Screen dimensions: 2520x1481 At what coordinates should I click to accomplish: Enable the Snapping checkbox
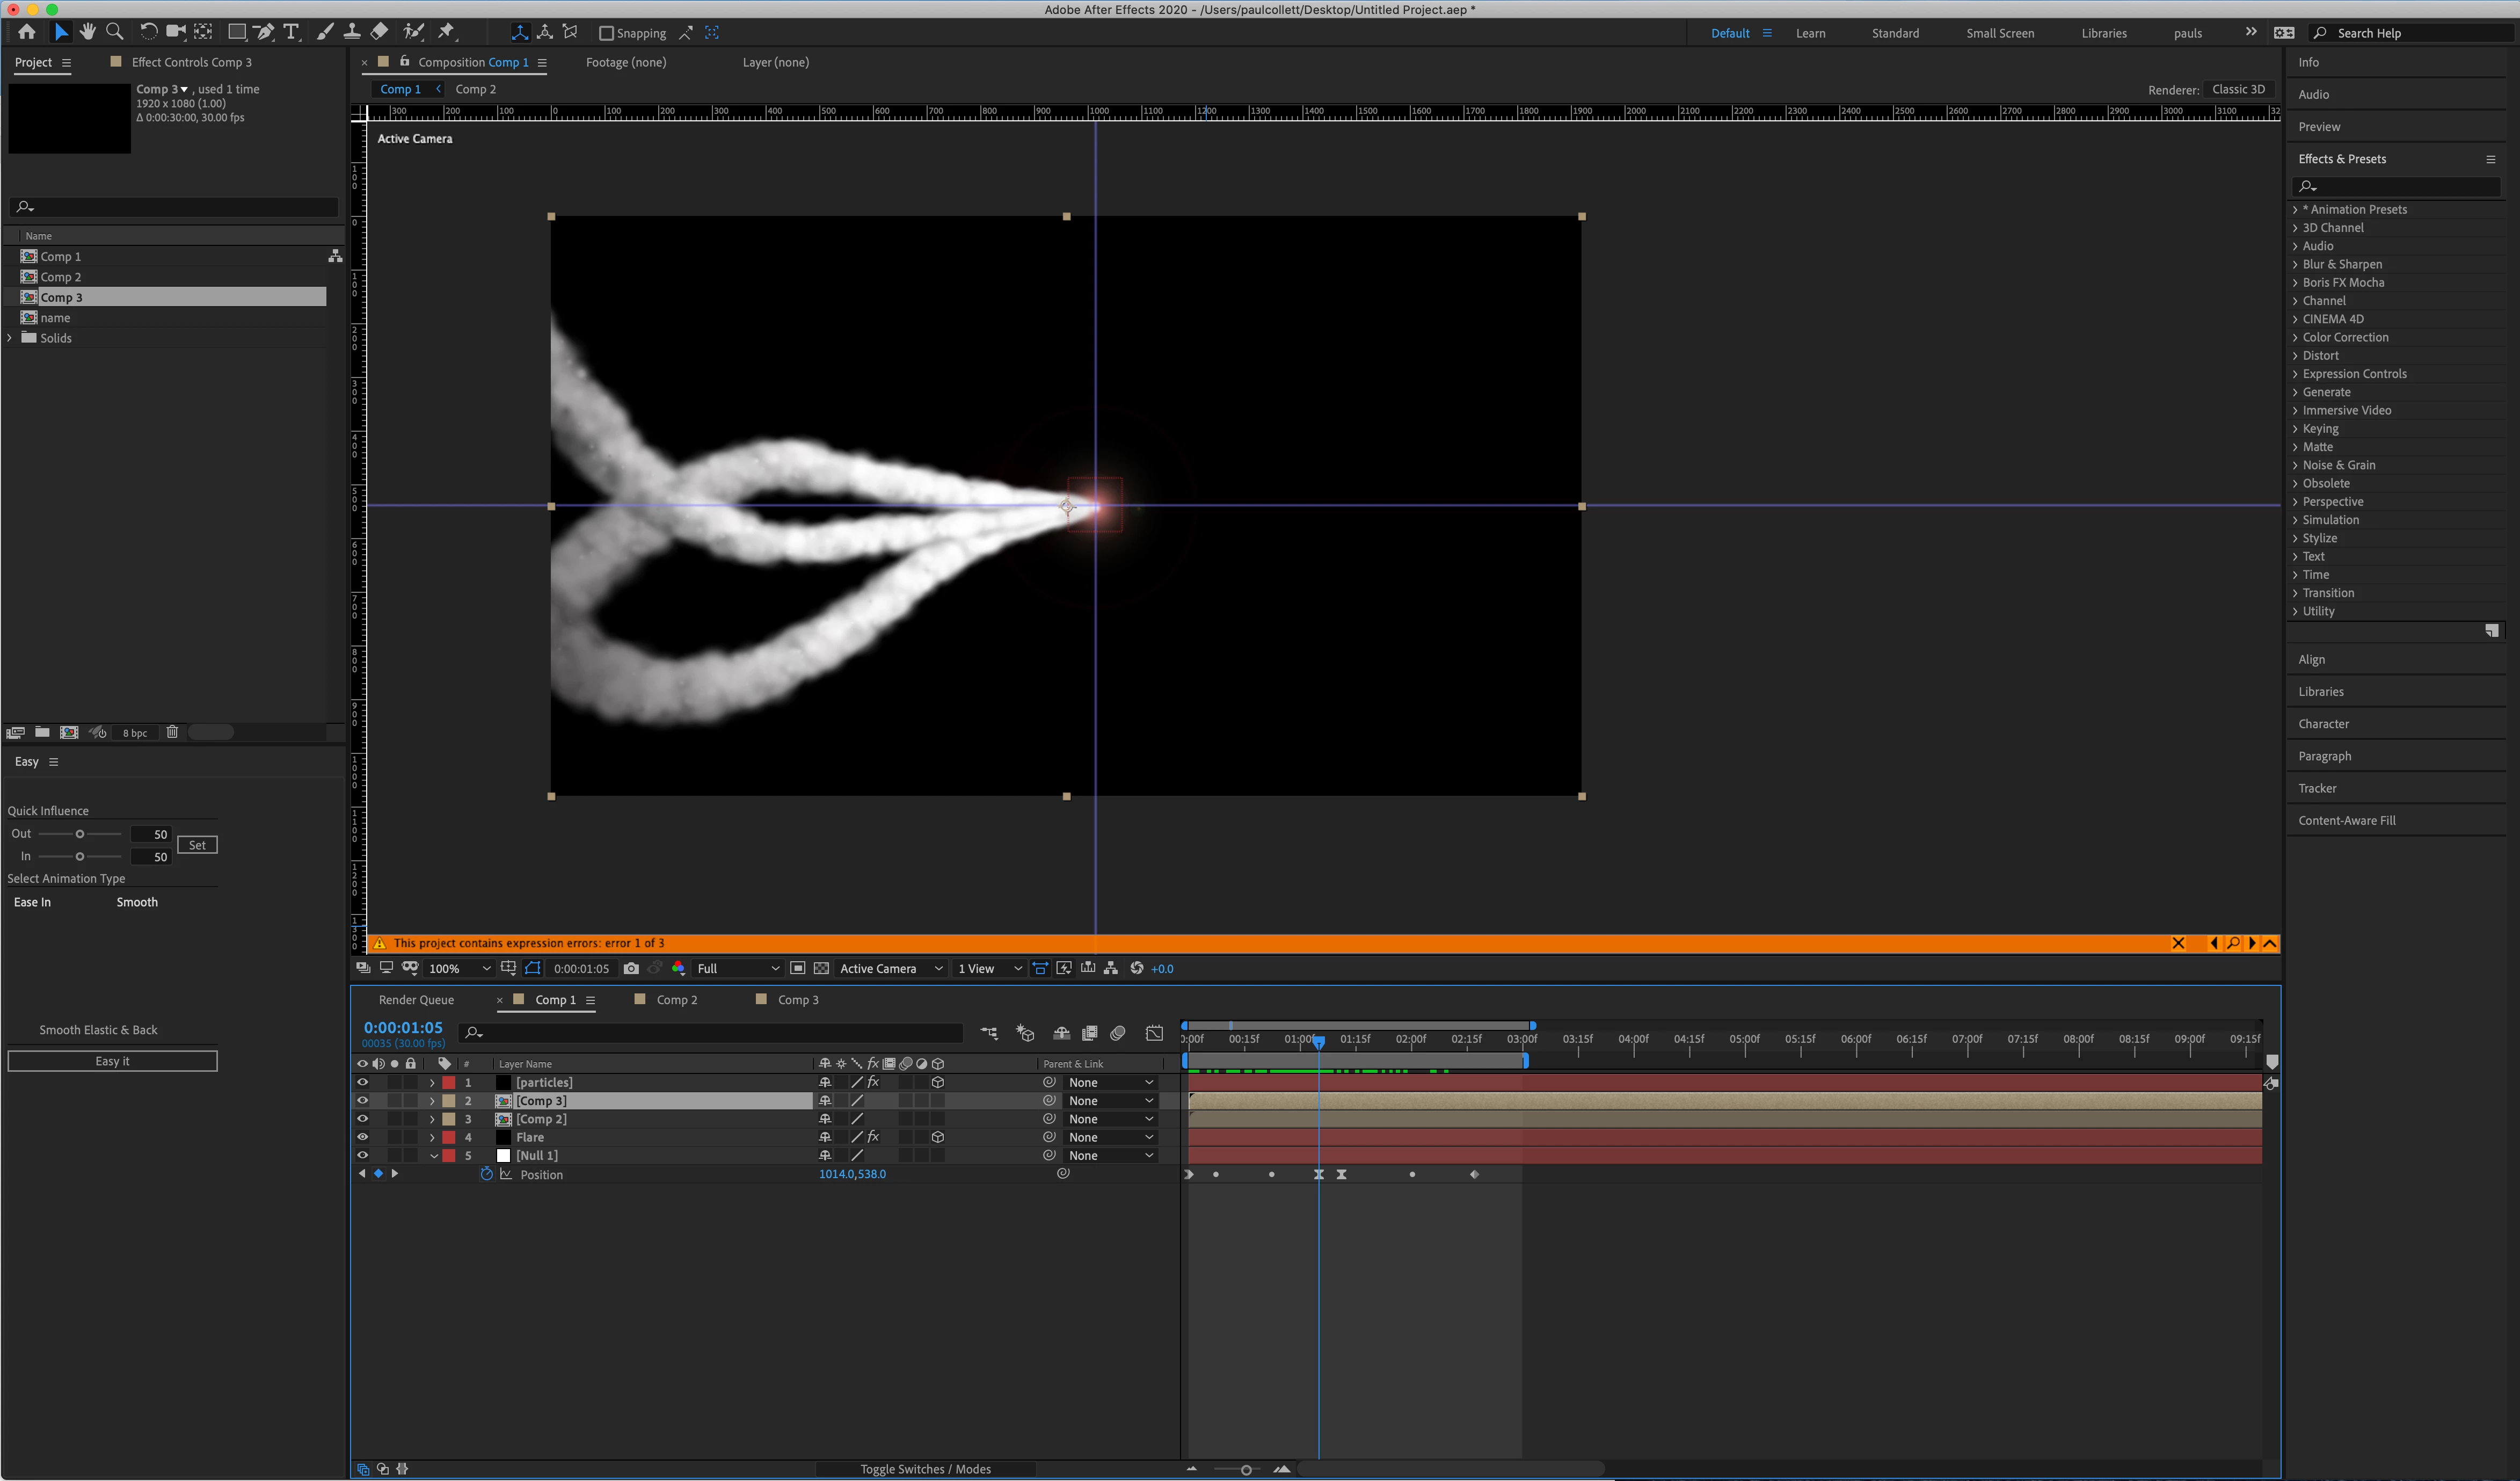click(606, 33)
